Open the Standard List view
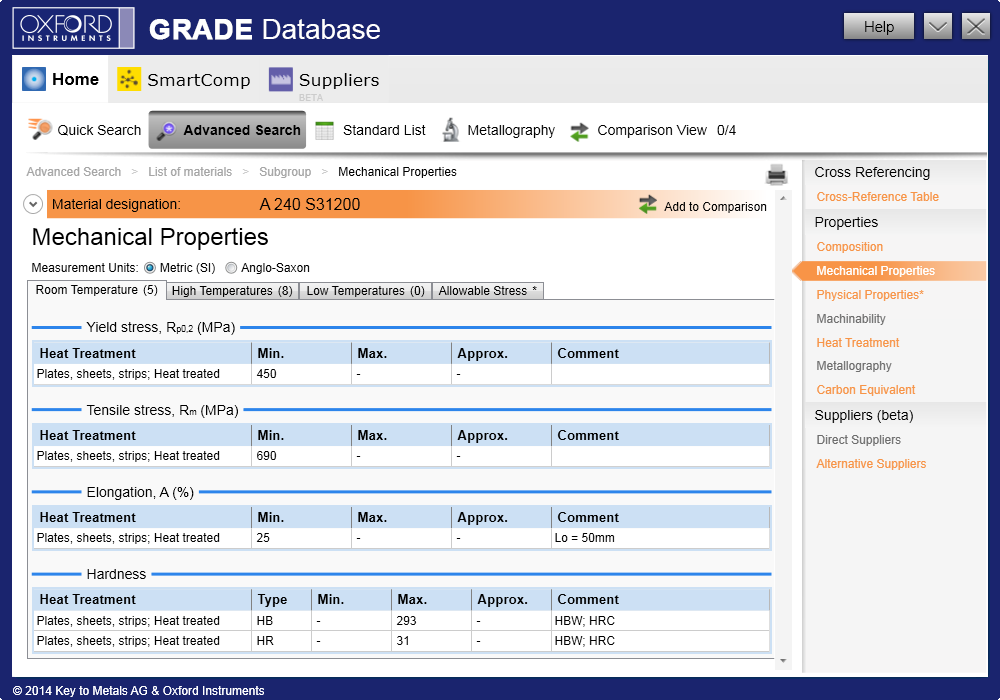 (371, 130)
